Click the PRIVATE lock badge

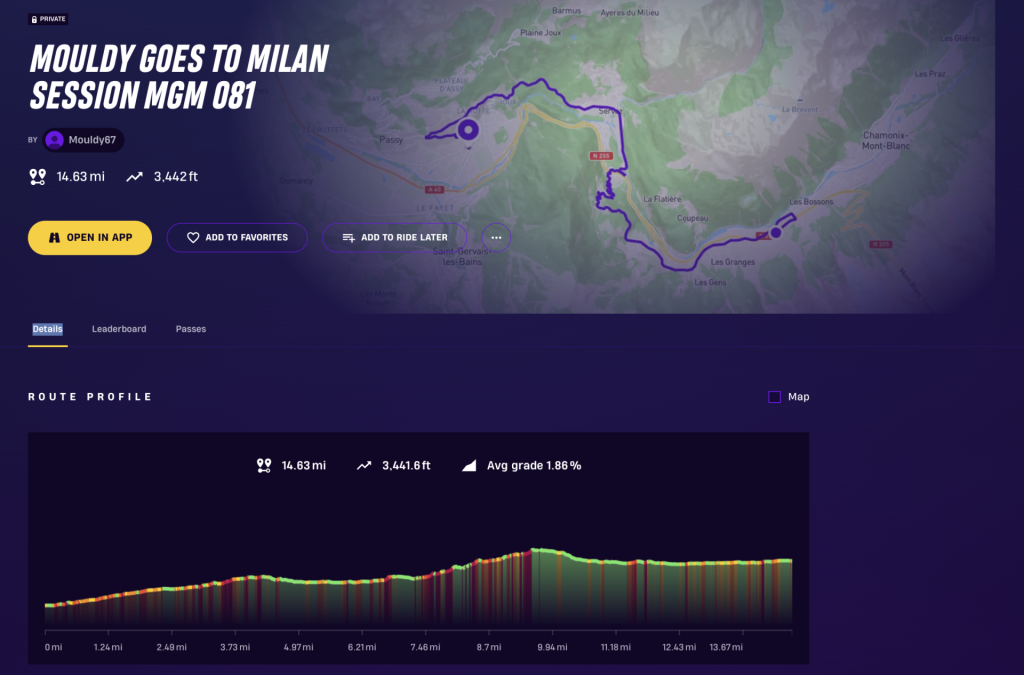[48, 19]
